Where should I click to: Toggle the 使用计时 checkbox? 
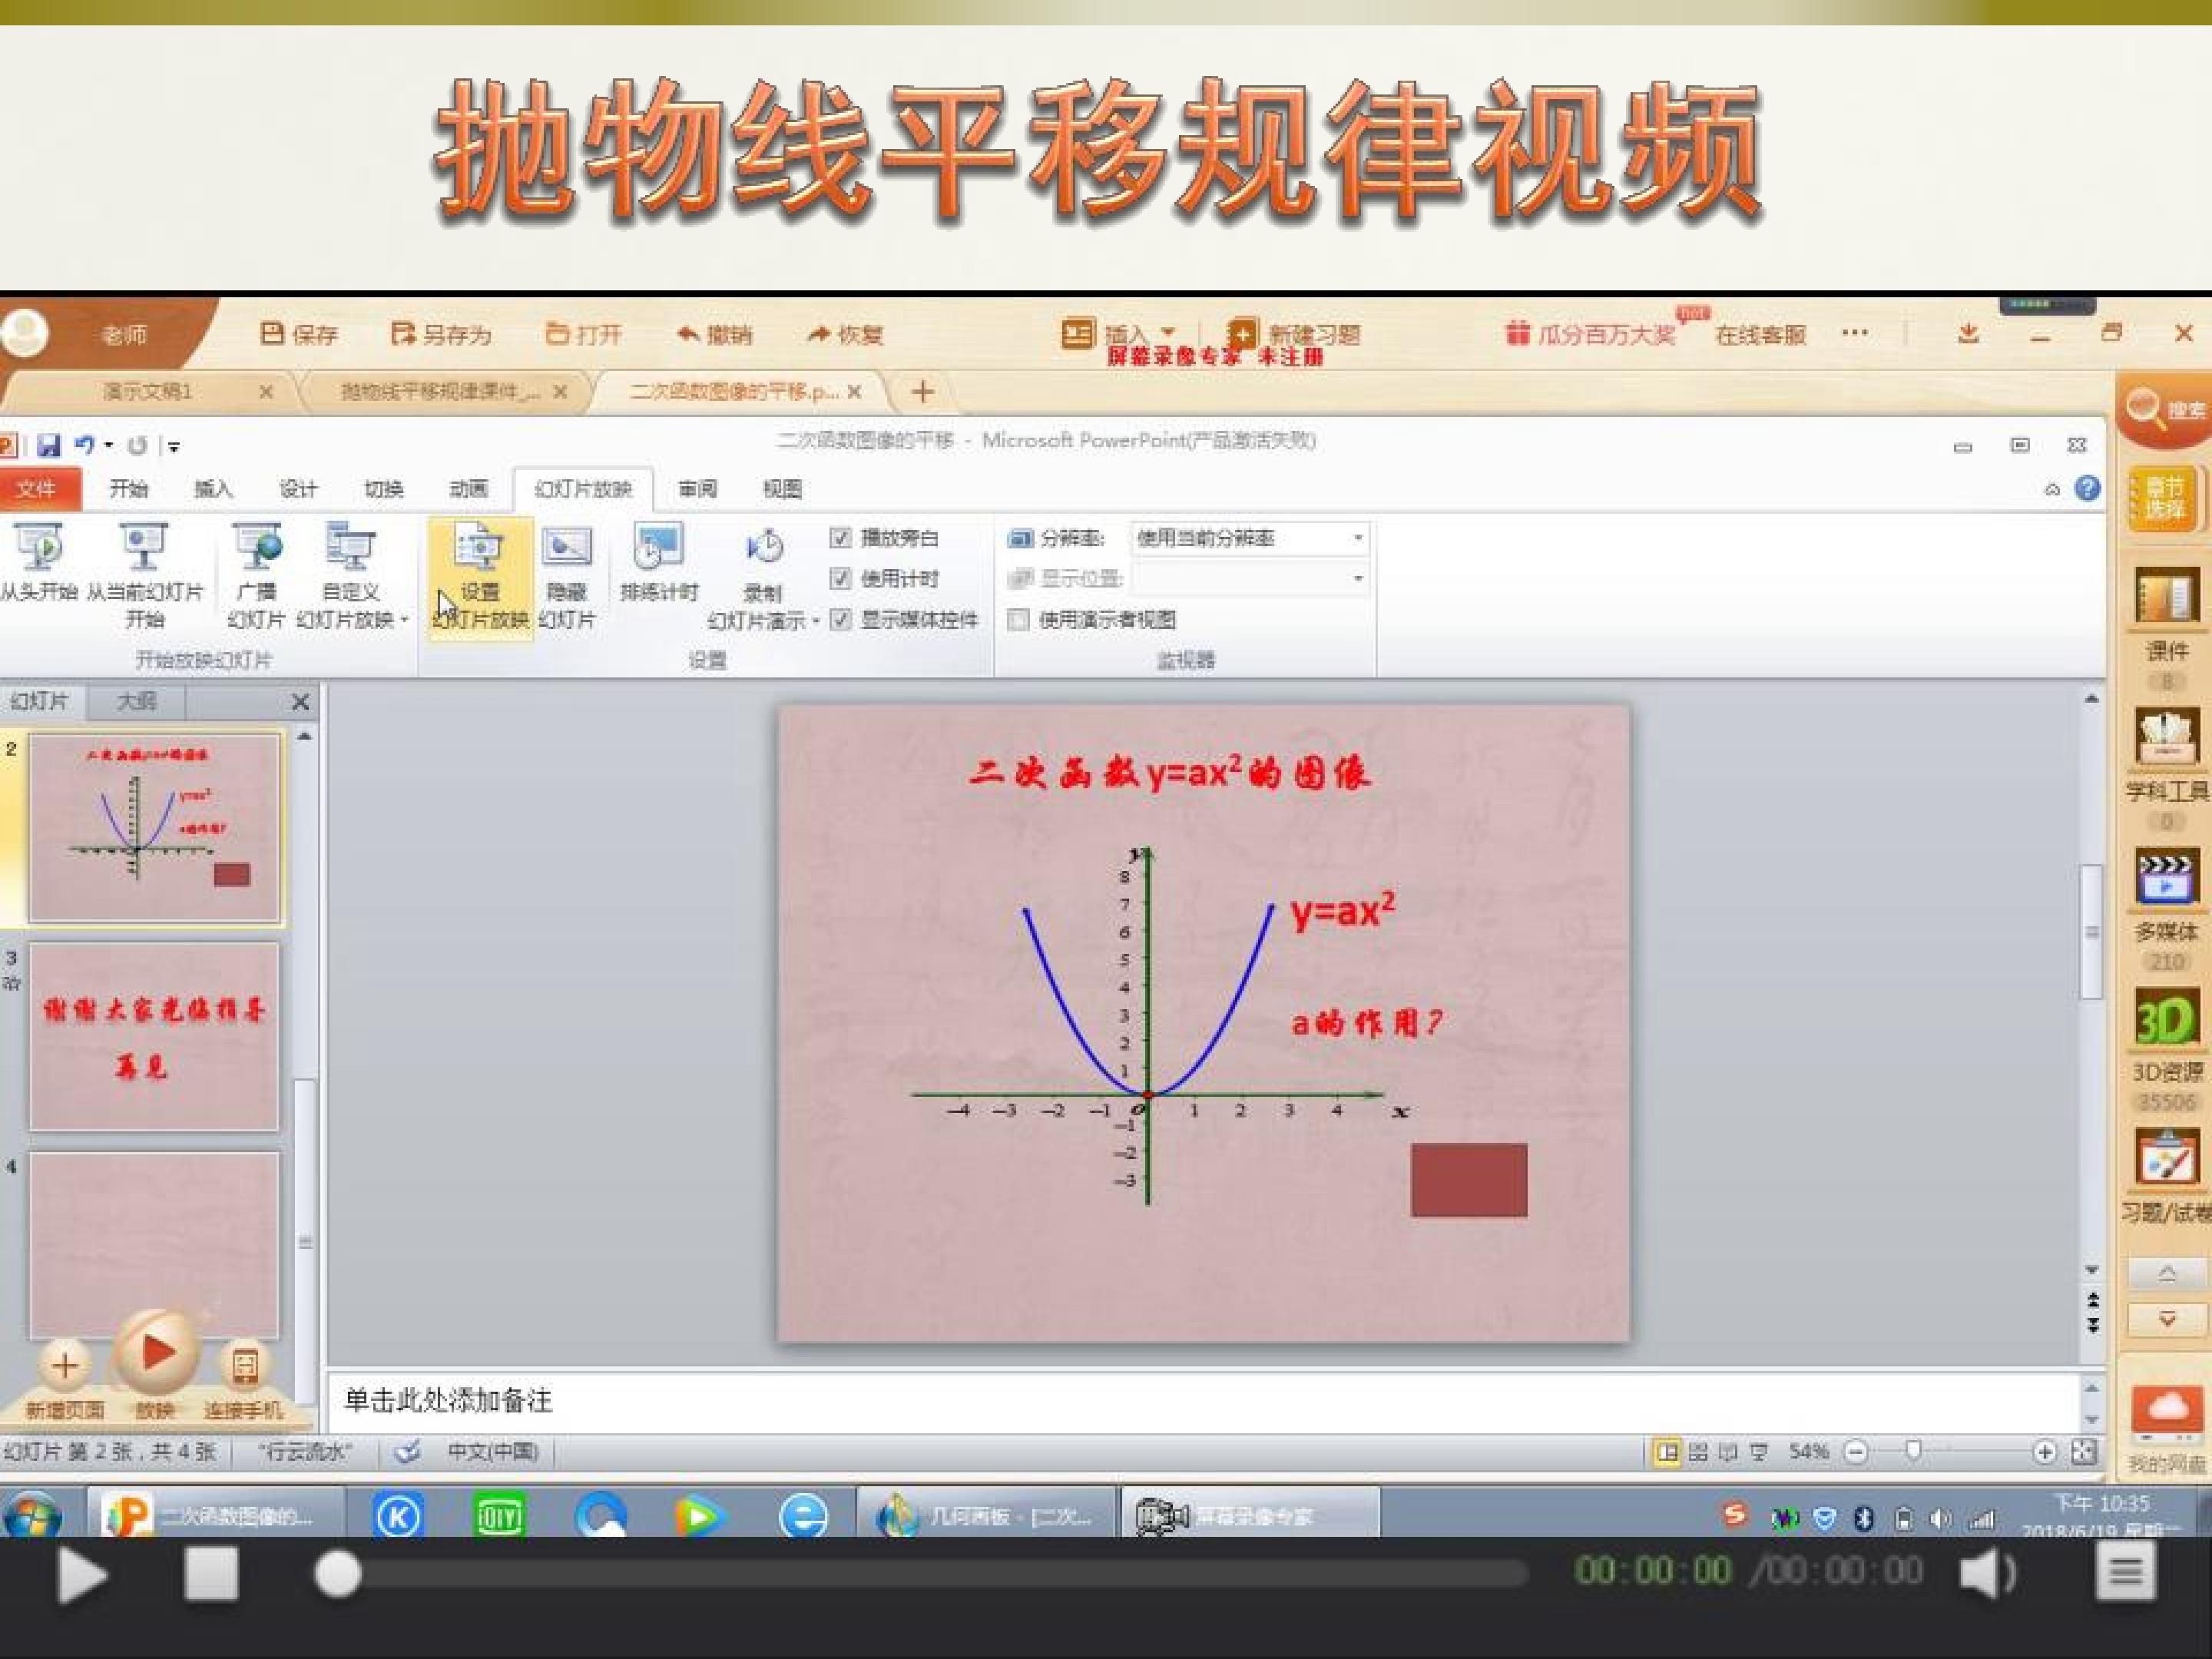click(x=841, y=579)
